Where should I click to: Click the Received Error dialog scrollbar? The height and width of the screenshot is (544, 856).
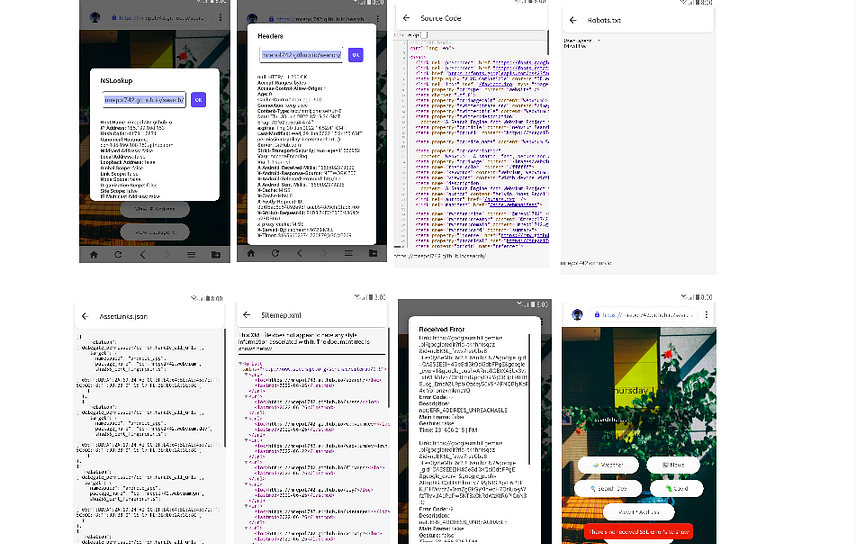click(x=529, y=399)
